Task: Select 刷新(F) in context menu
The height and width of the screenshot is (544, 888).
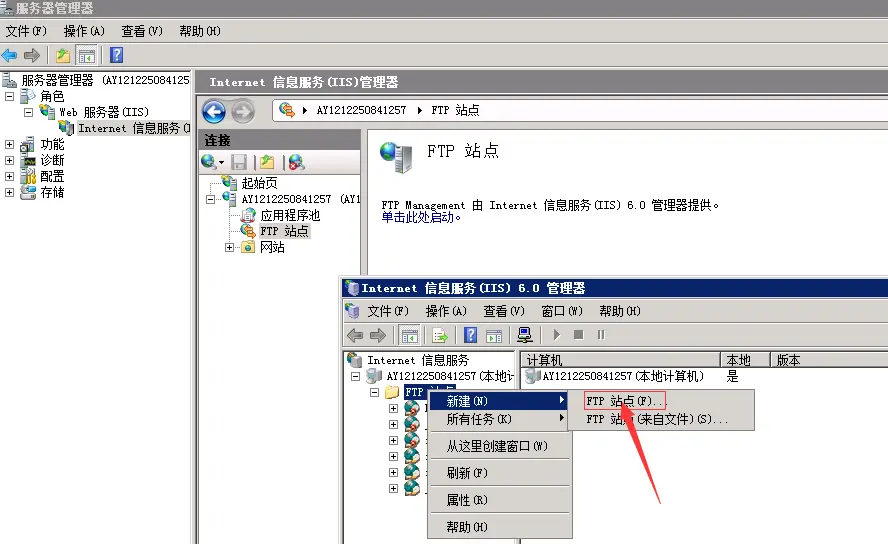Action: tap(500, 473)
